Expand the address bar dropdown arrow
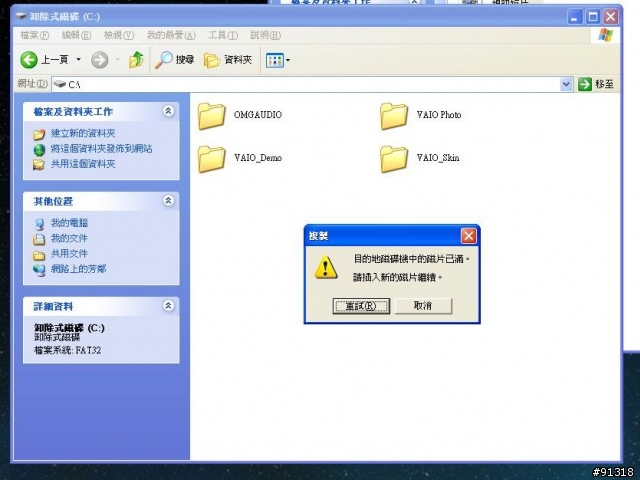 tap(566, 84)
